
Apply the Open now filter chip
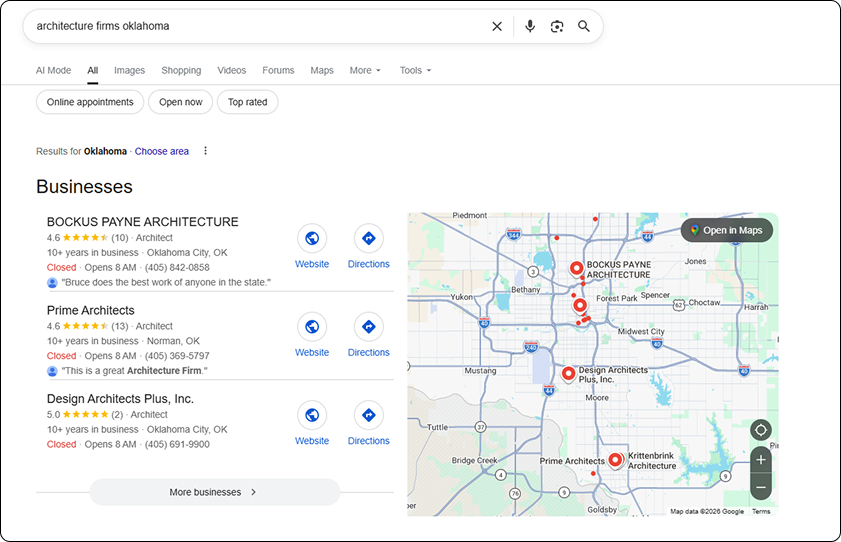pyautogui.click(x=181, y=102)
